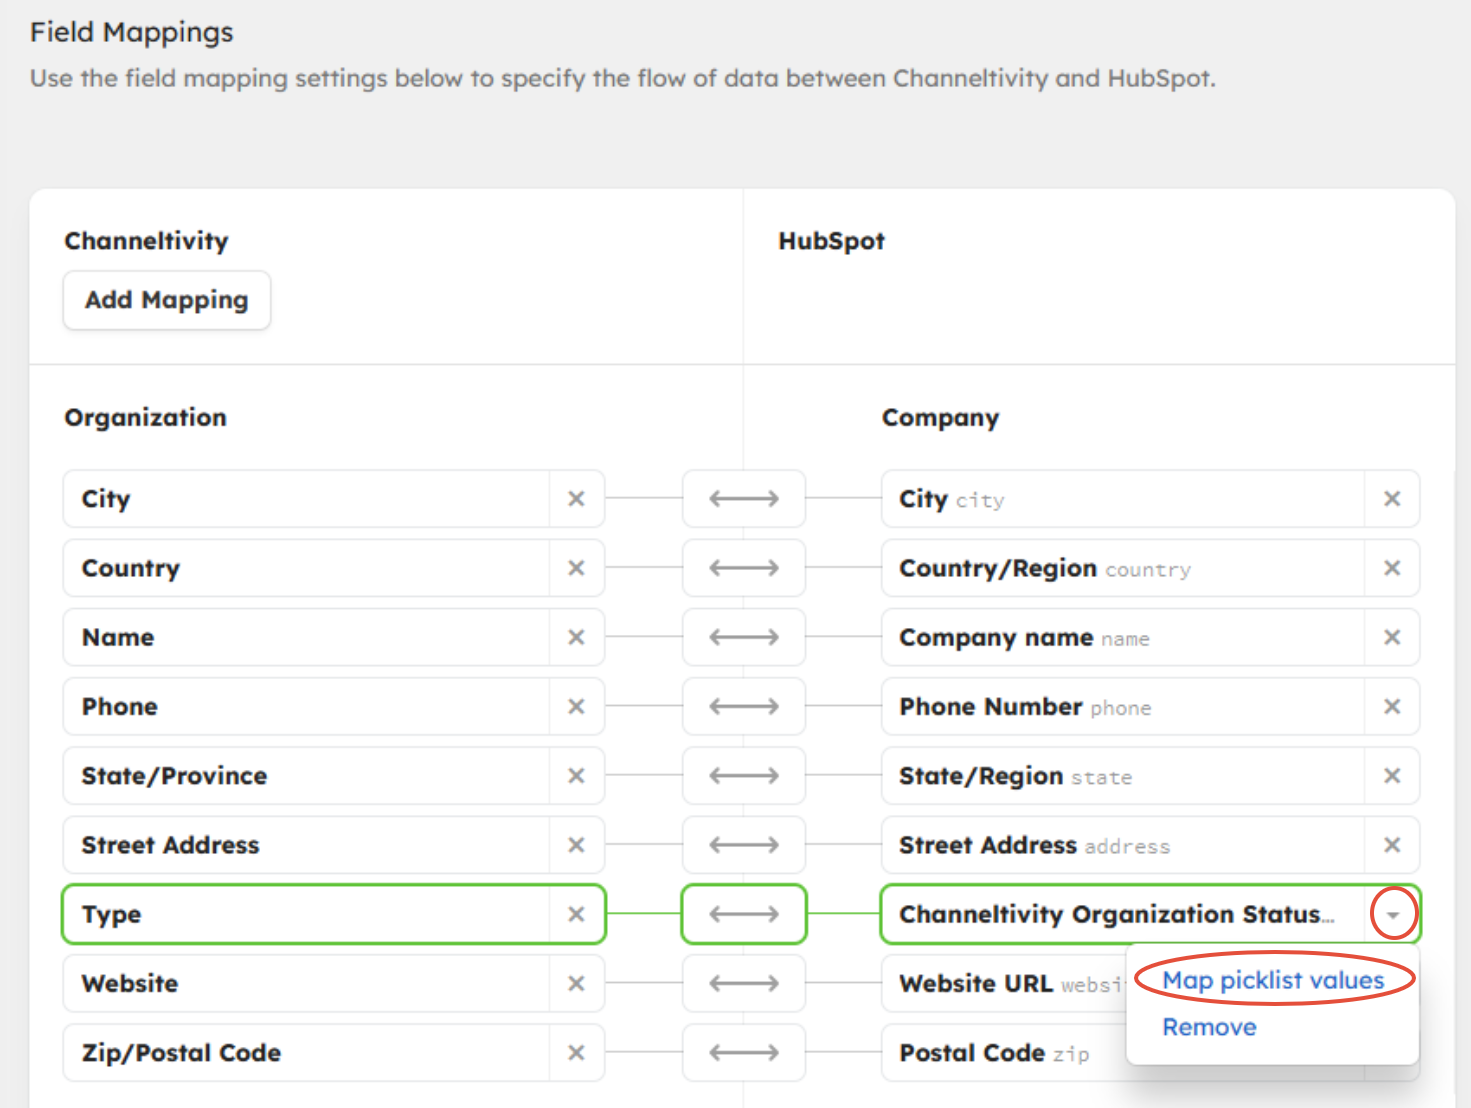The width and height of the screenshot is (1471, 1108).
Task: Click the Channeltivity column header
Action: click(x=146, y=241)
